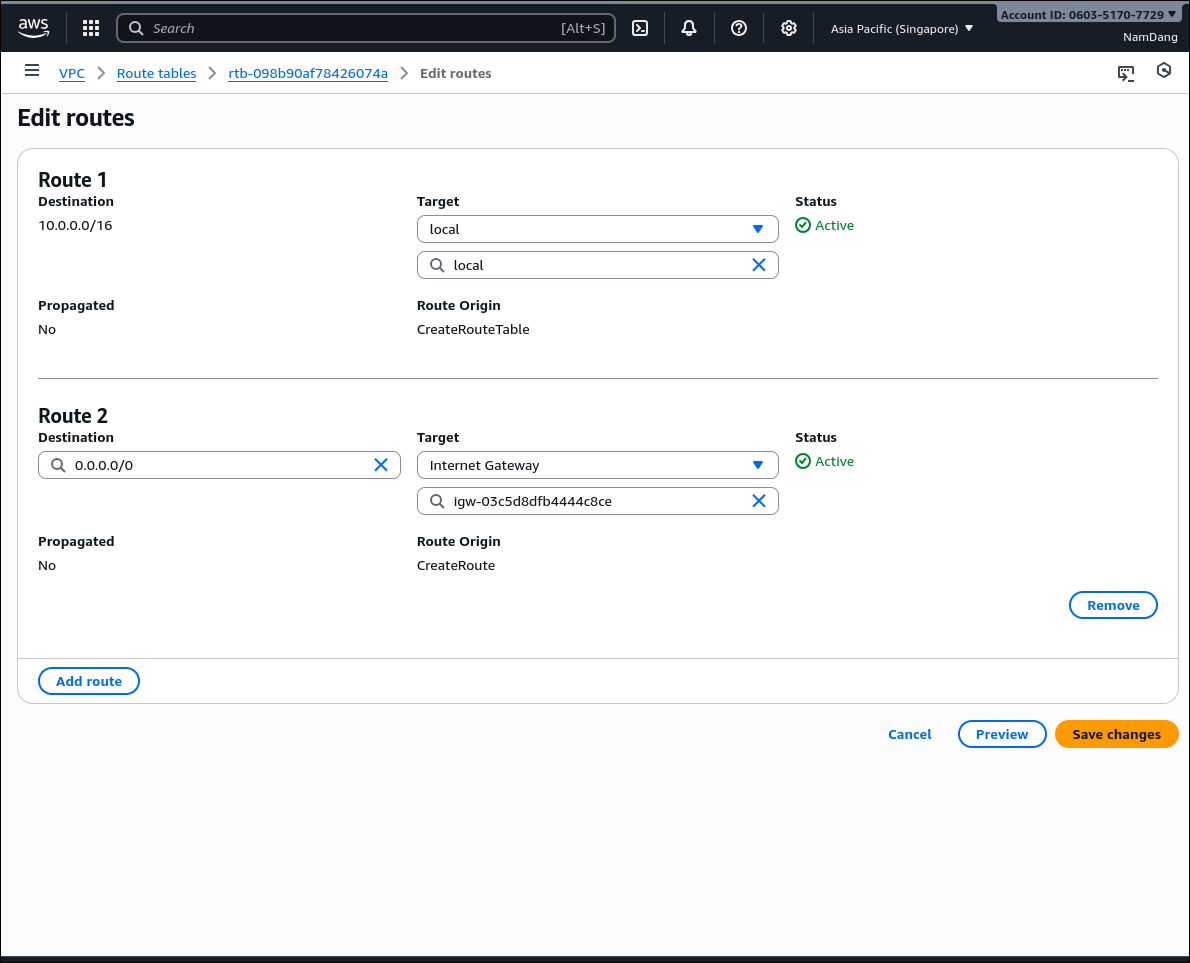The height and width of the screenshot is (963, 1190).
Task: Focus the top Search input field
Action: click(350, 28)
